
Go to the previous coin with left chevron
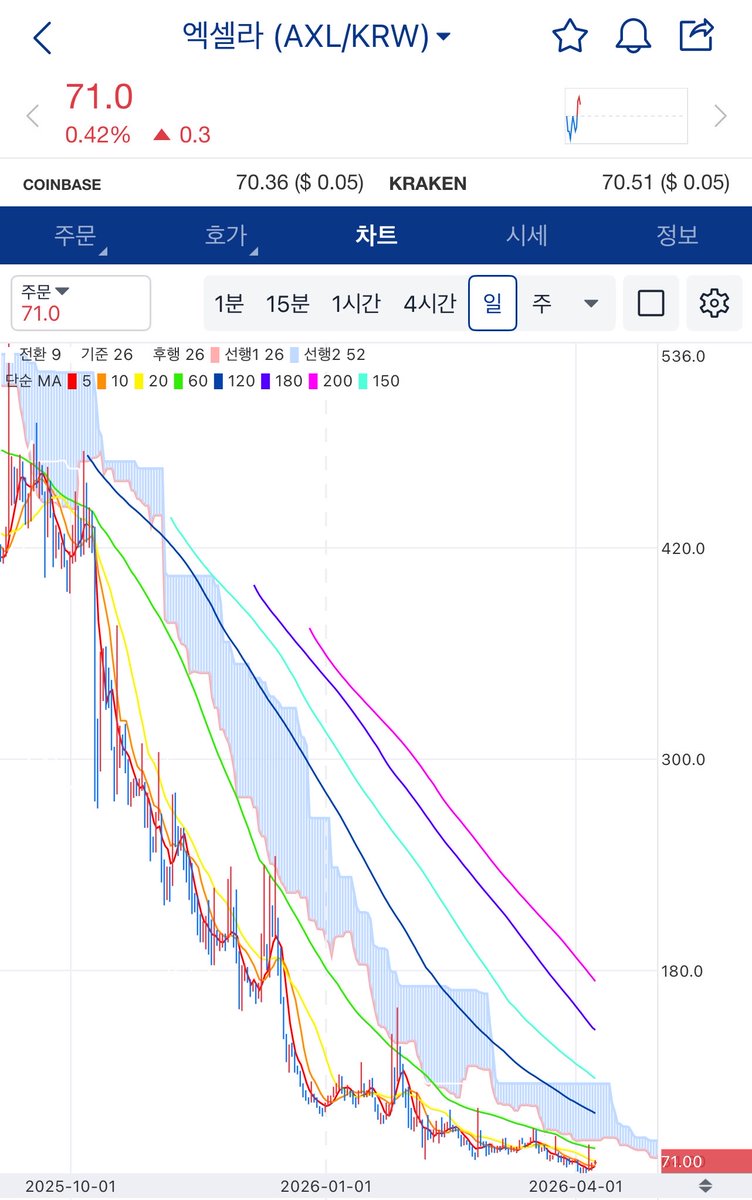32,116
